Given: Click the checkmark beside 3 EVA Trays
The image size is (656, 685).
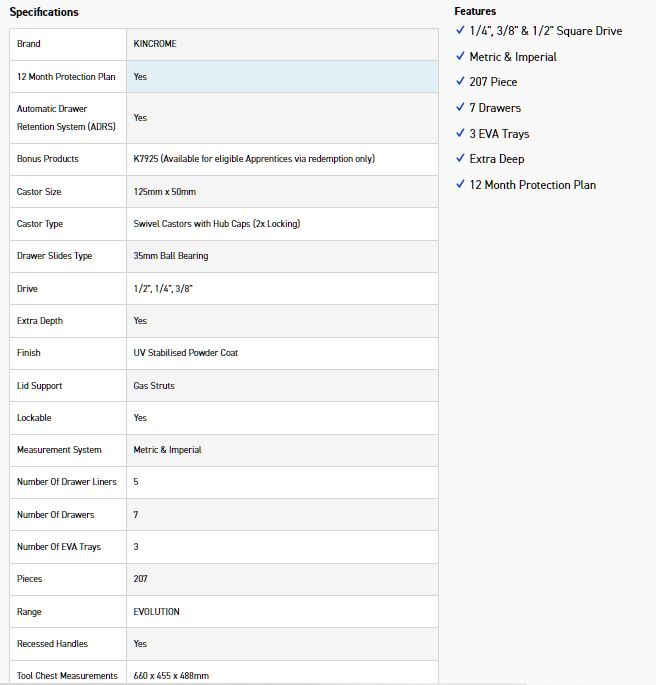Looking at the screenshot, I should point(460,133).
